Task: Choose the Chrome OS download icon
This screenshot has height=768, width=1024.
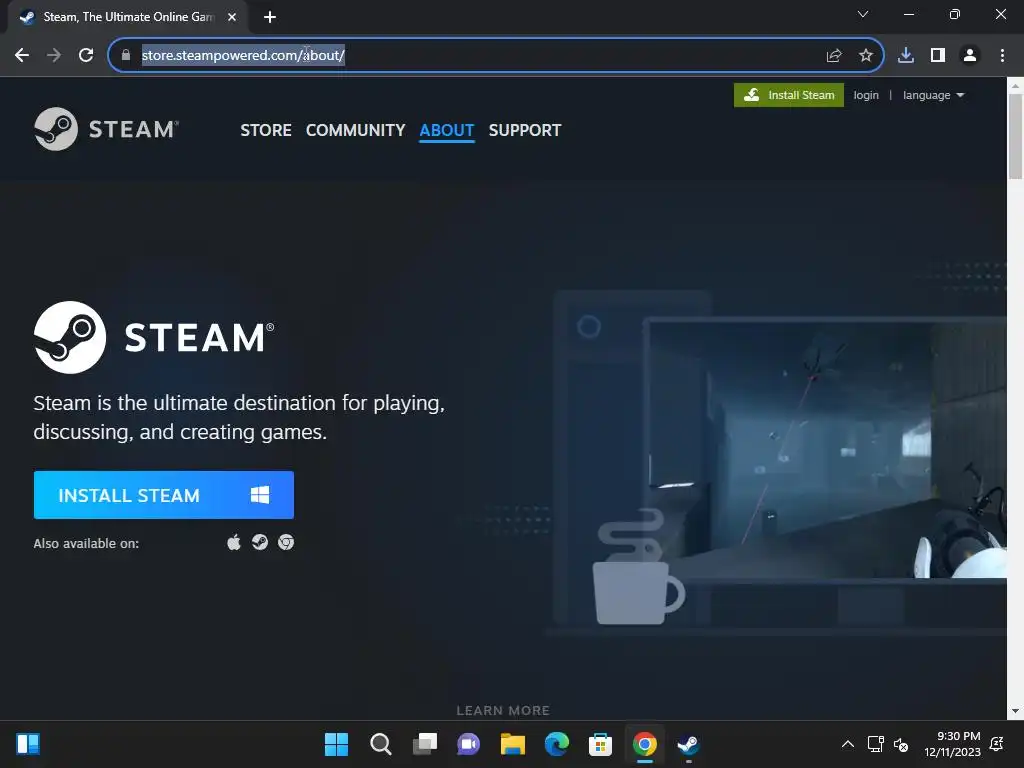Action: tap(286, 542)
